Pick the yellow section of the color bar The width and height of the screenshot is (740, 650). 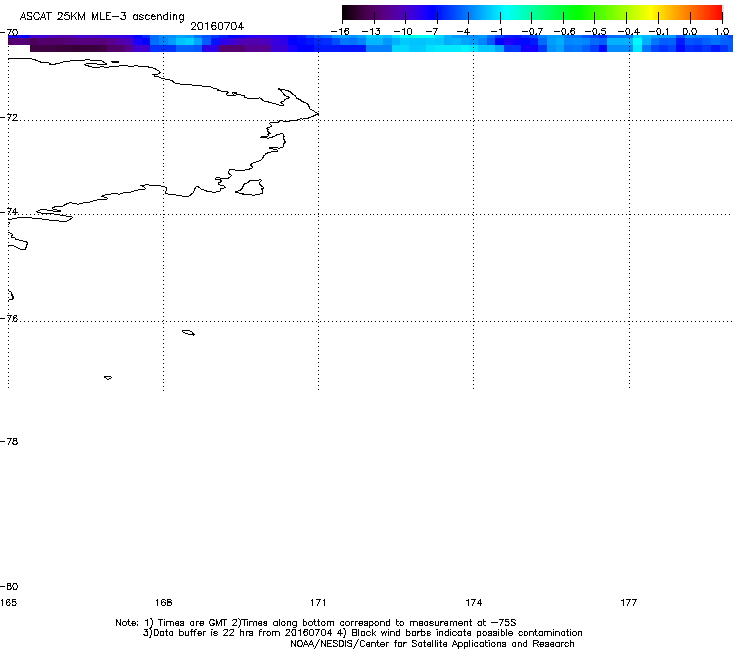tap(654, 13)
